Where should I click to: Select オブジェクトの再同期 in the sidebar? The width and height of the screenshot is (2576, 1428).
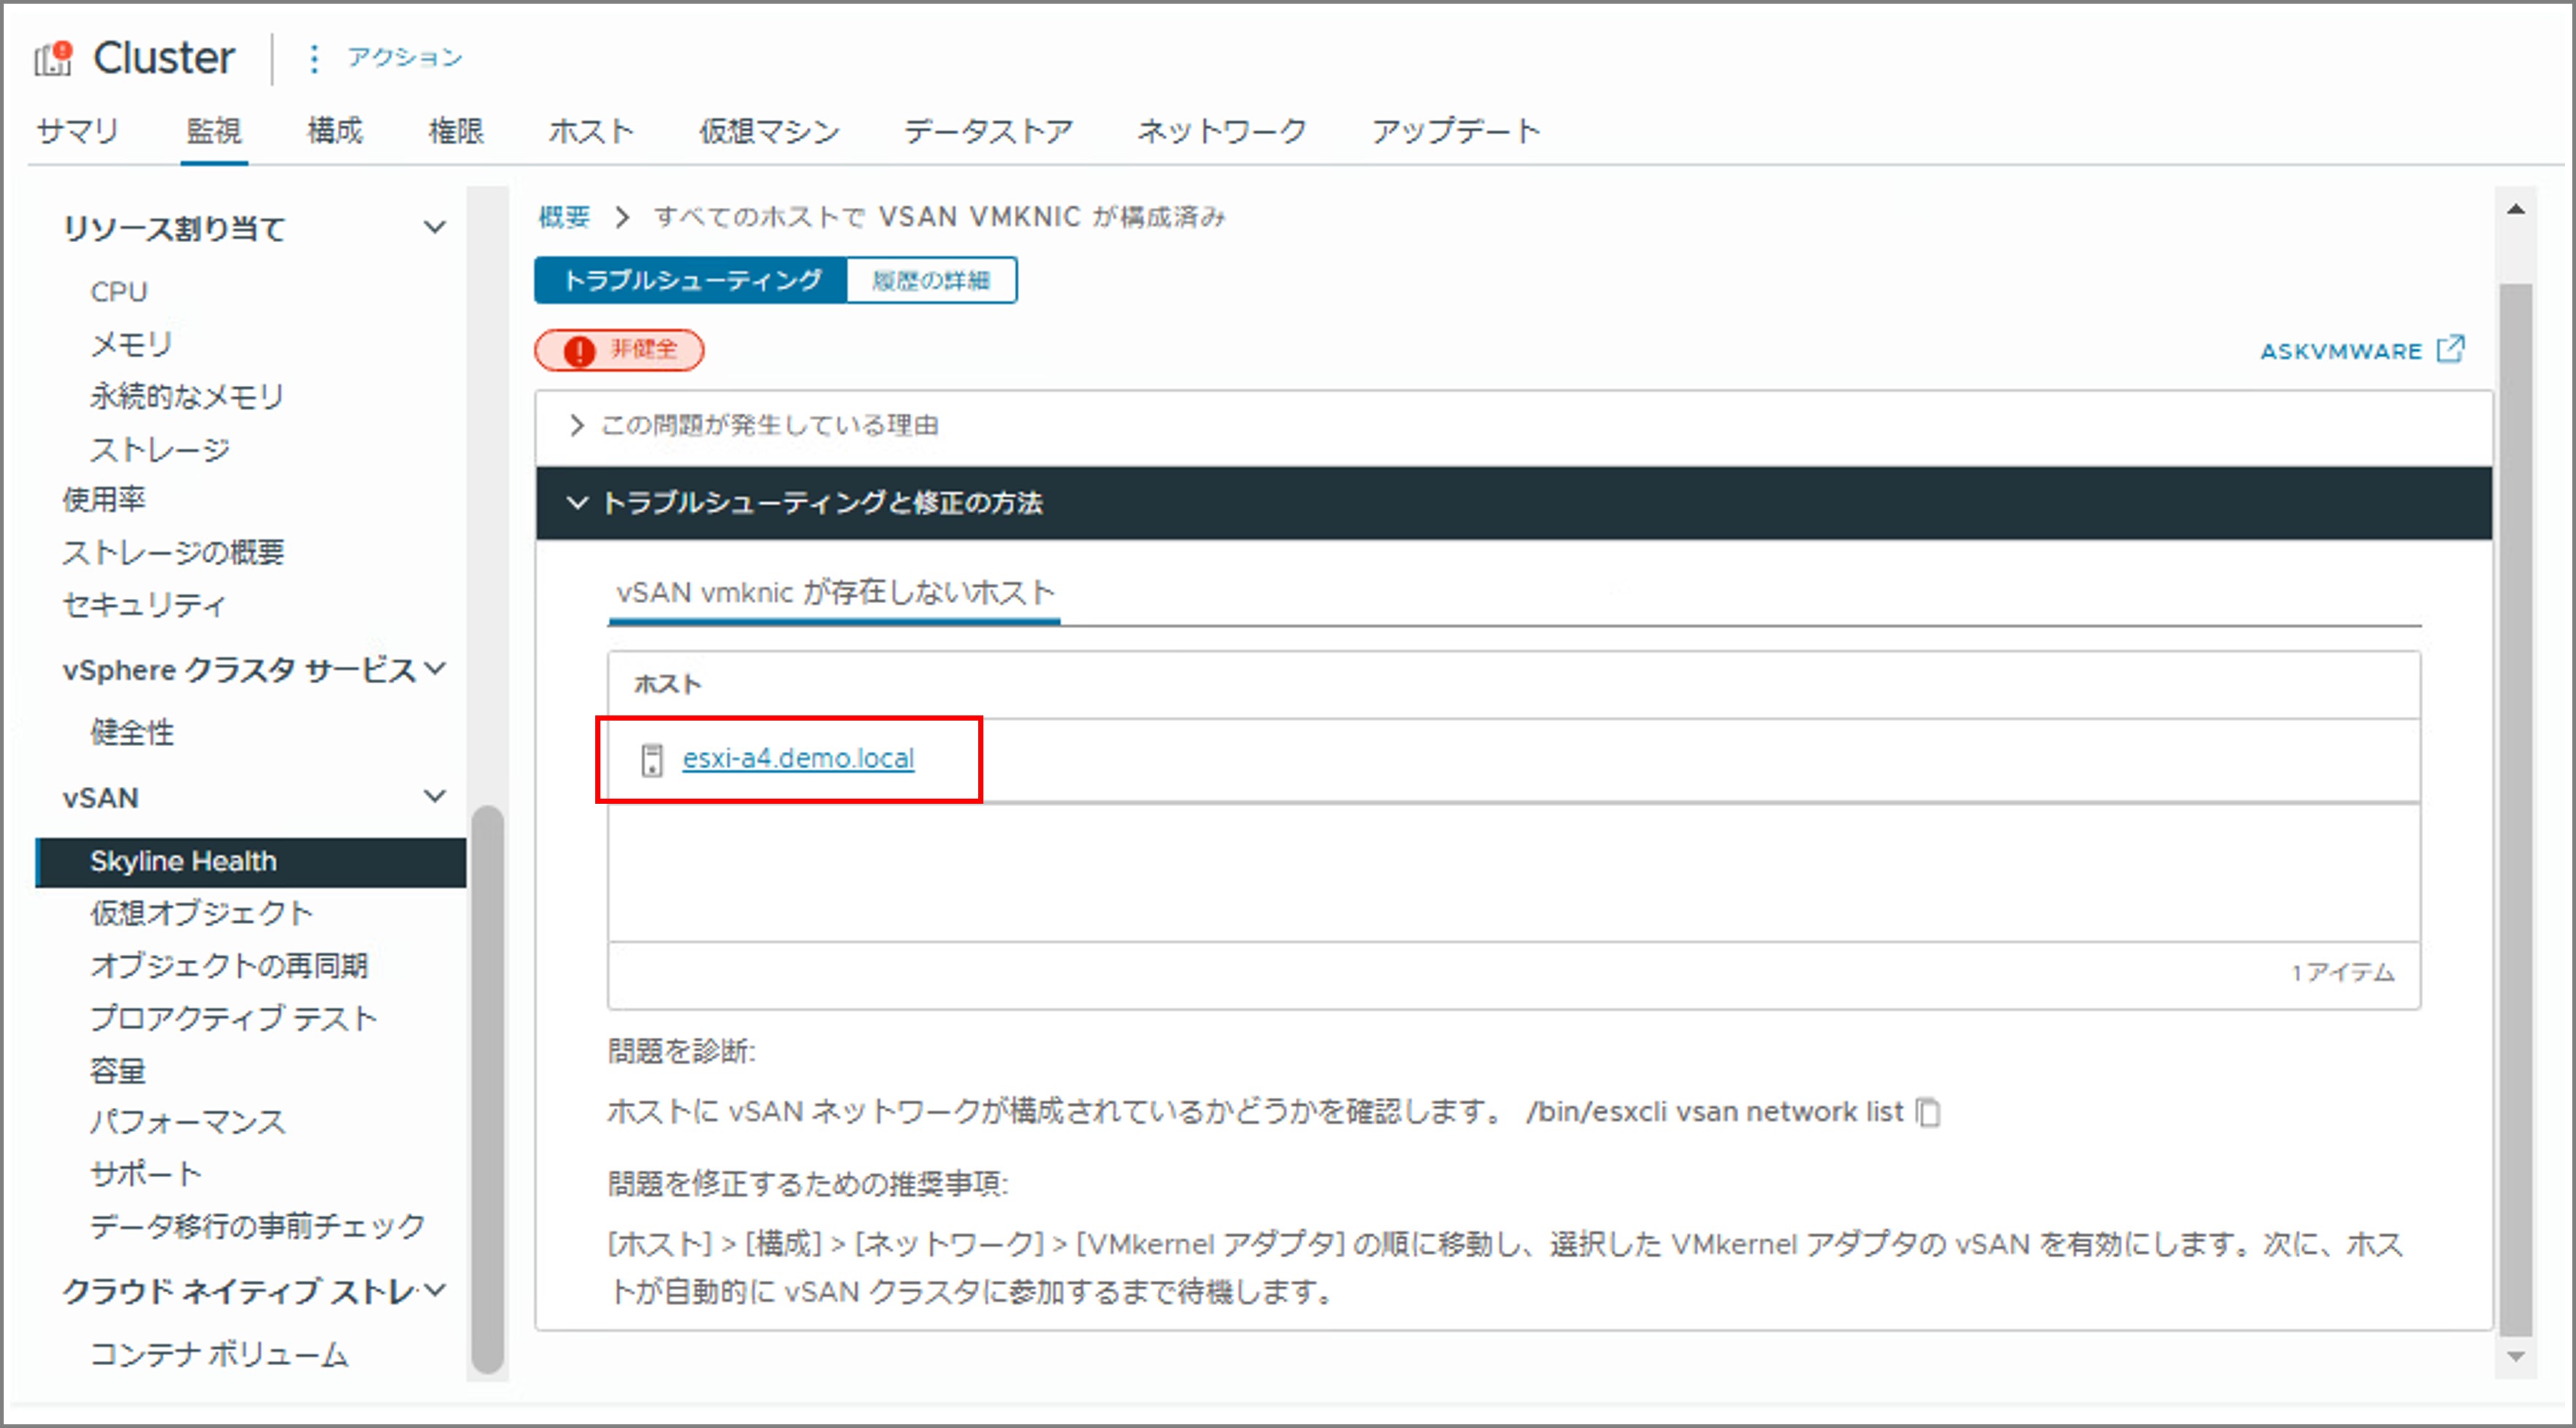coord(229,965)
